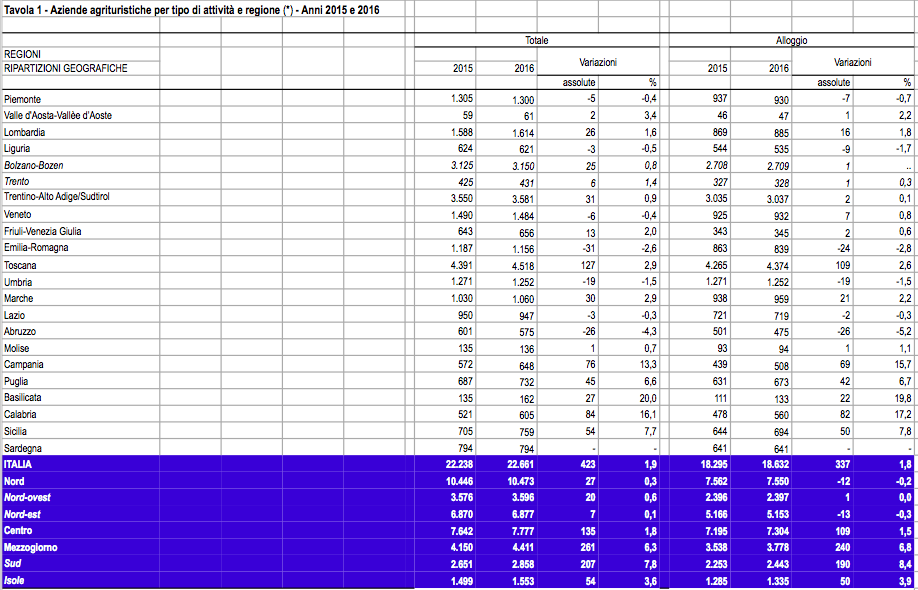Click the 'Sicilia' row label

coord(15,431)
